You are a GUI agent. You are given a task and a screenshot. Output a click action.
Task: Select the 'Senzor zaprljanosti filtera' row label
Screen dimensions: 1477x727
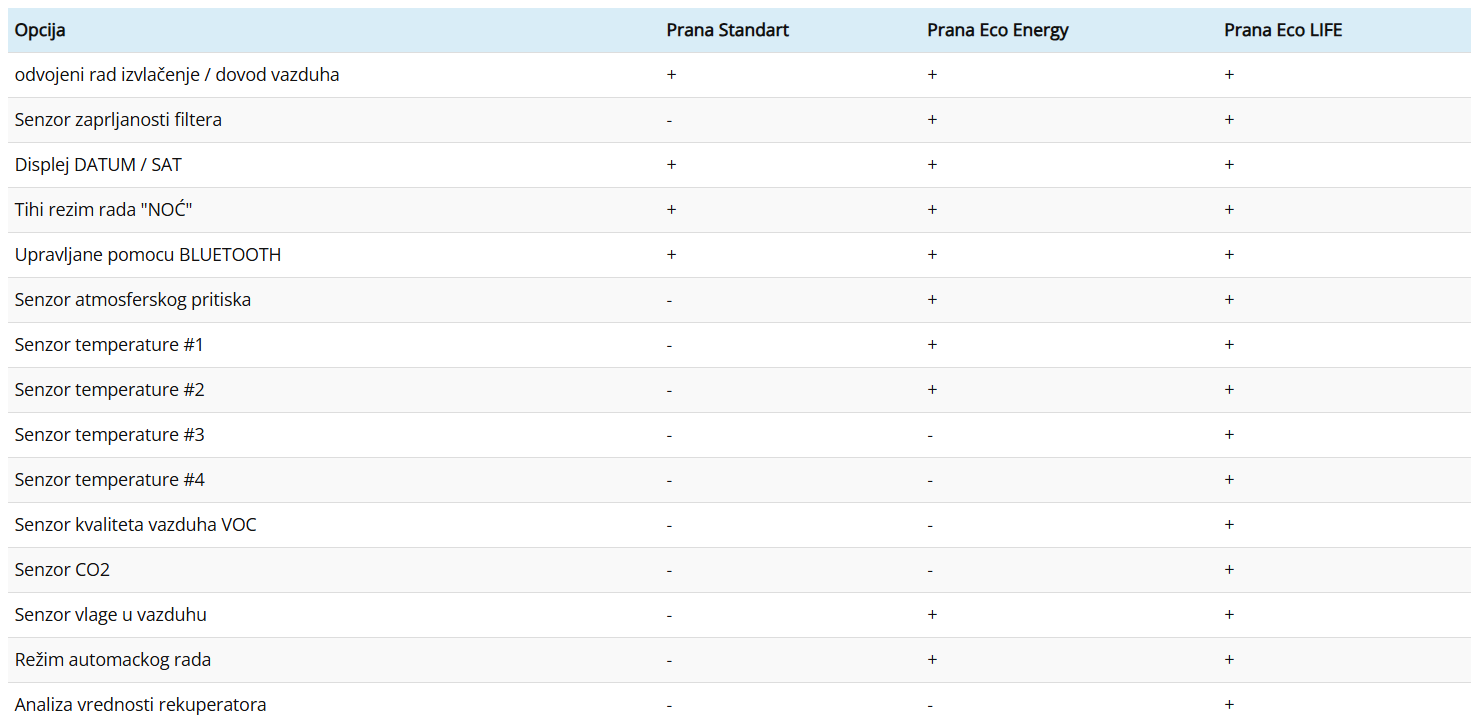pos(118,120)
